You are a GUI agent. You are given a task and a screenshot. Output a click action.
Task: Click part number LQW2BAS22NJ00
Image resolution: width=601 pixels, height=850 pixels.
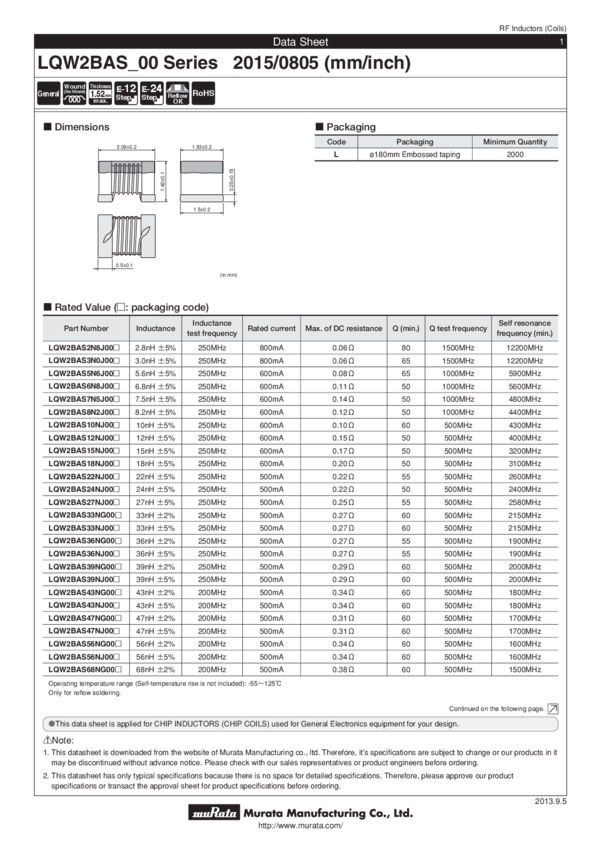pos(84,476)
